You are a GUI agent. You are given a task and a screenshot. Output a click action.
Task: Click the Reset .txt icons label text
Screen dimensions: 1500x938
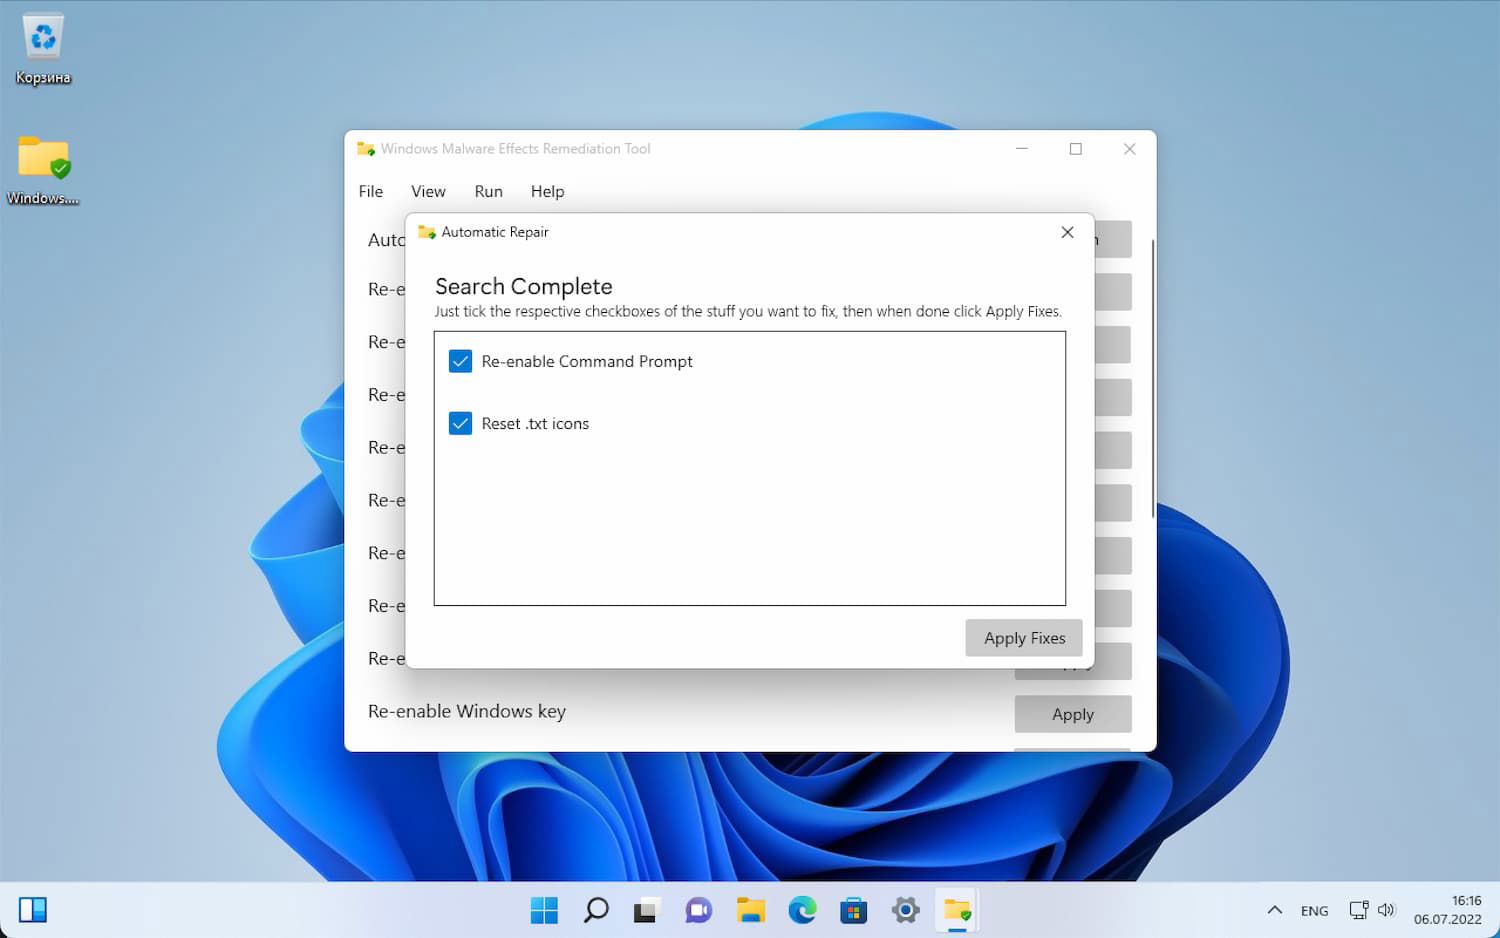(535, 423)
